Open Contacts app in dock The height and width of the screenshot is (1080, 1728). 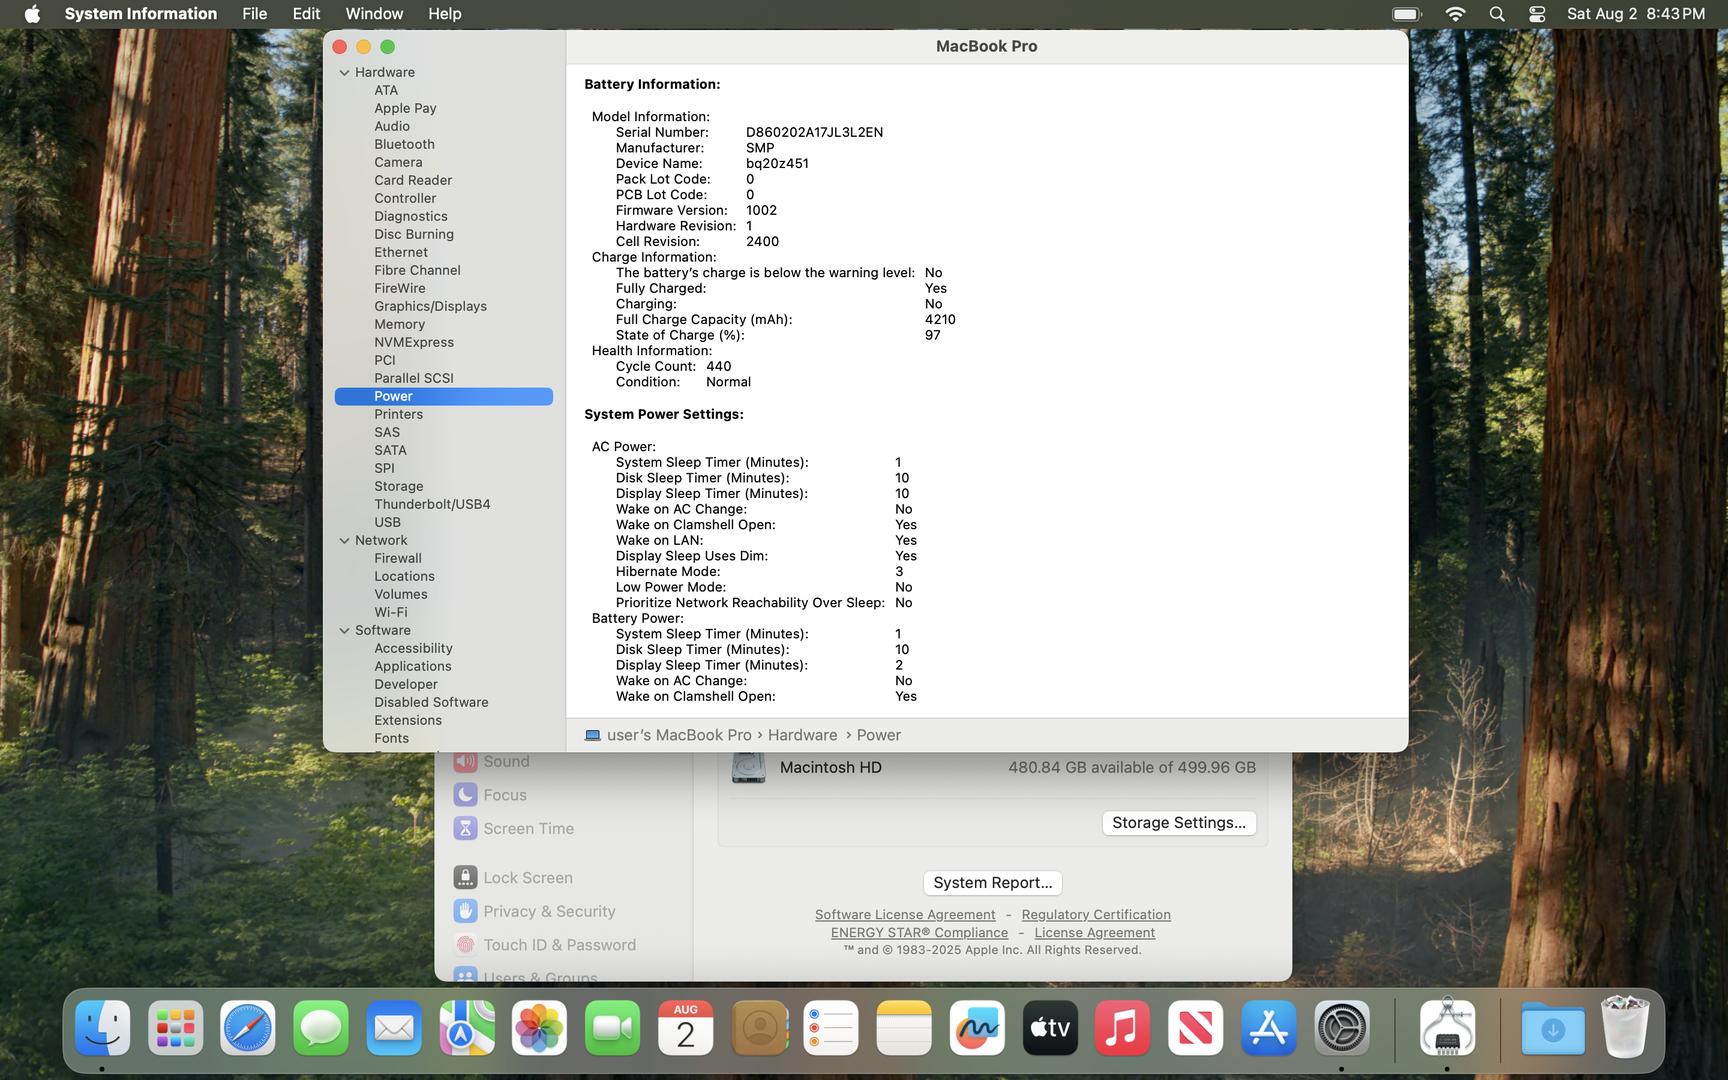(x=759, y=1028)
